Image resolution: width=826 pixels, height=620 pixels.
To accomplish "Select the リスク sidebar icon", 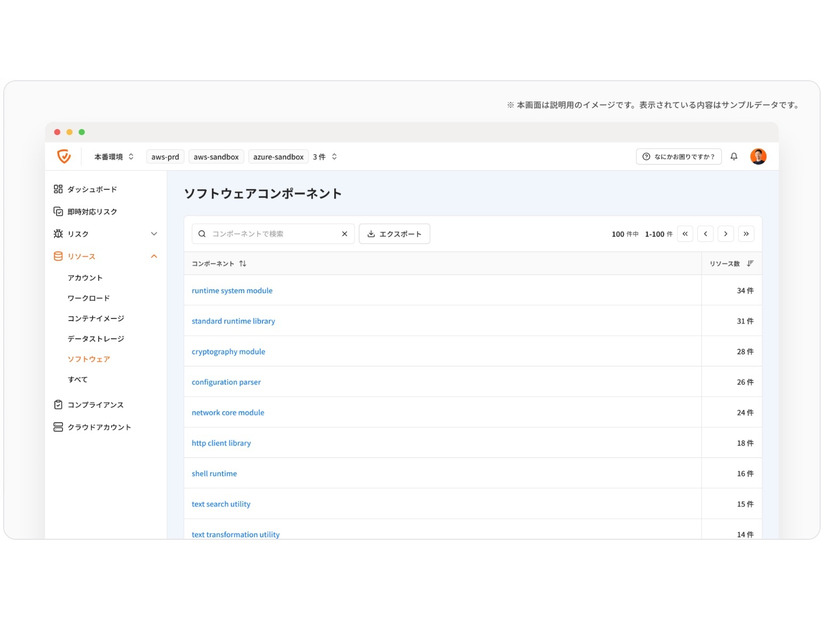I will click(58, 233).
